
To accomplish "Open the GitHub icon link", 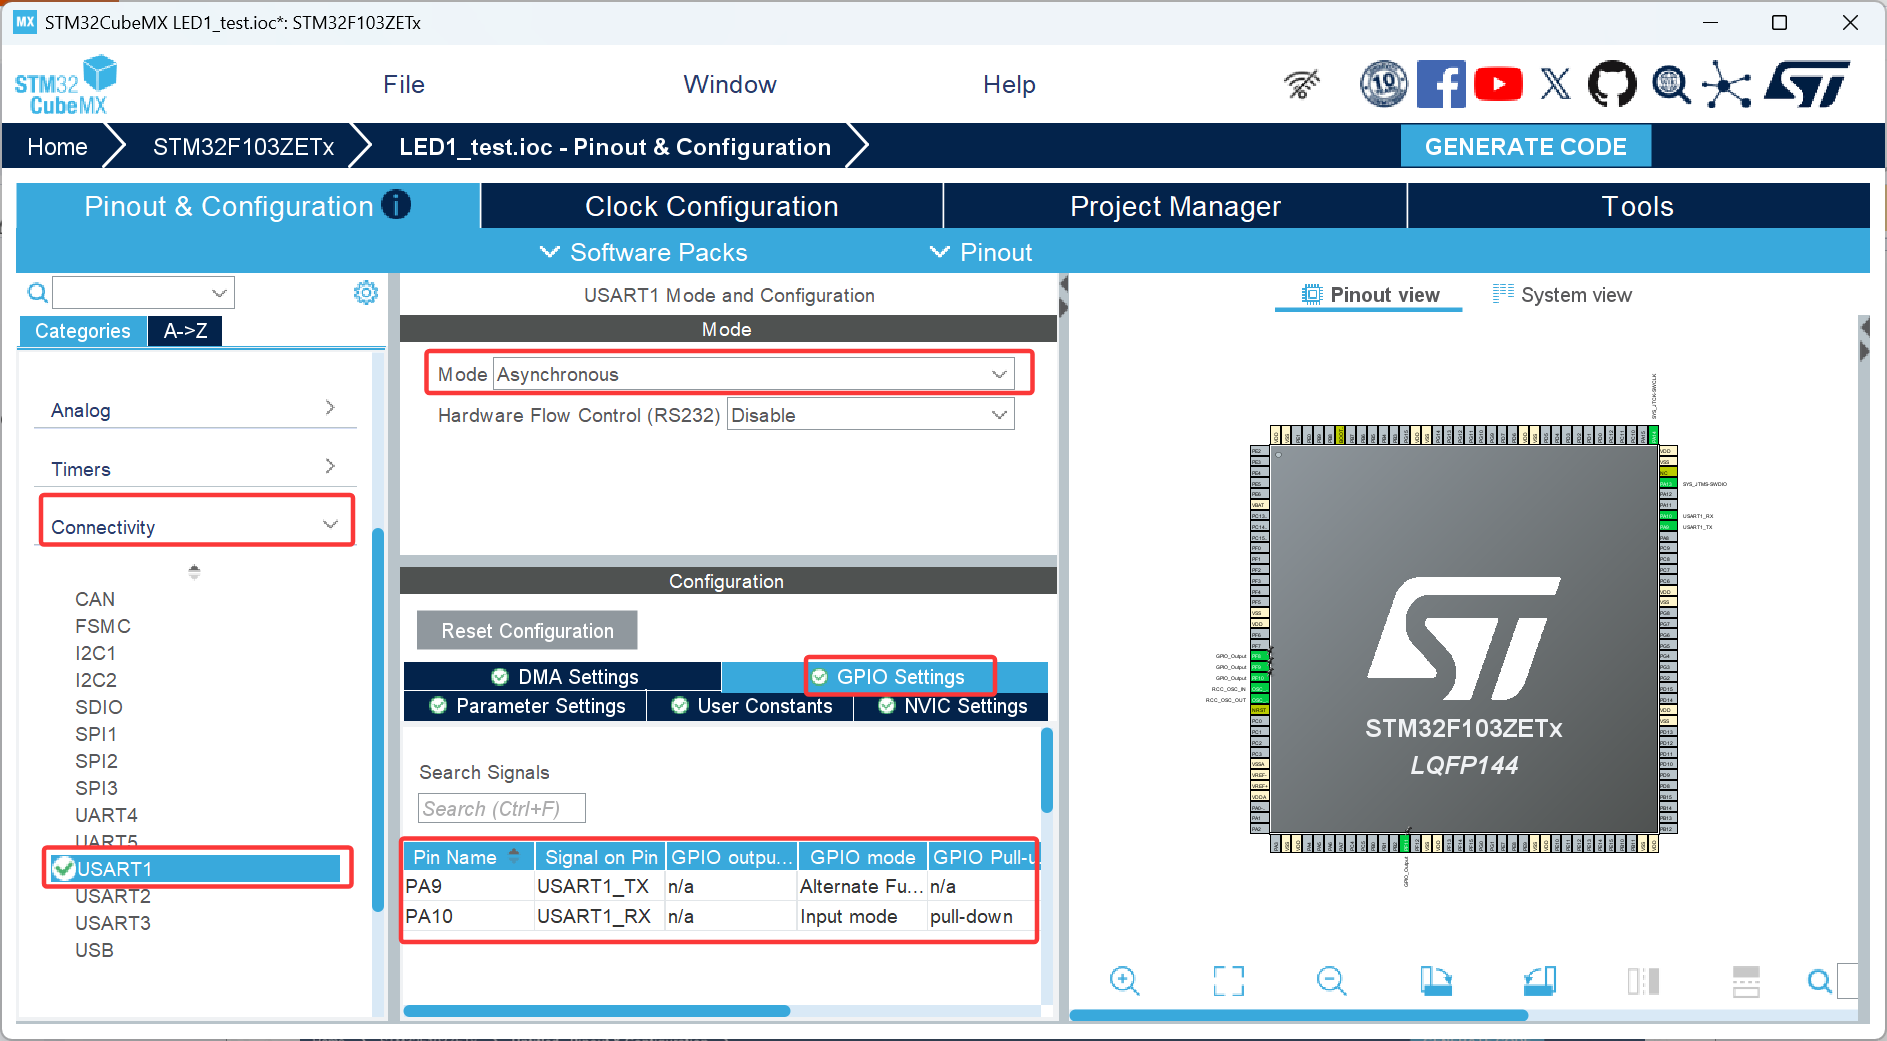I will click(1612, 84).
